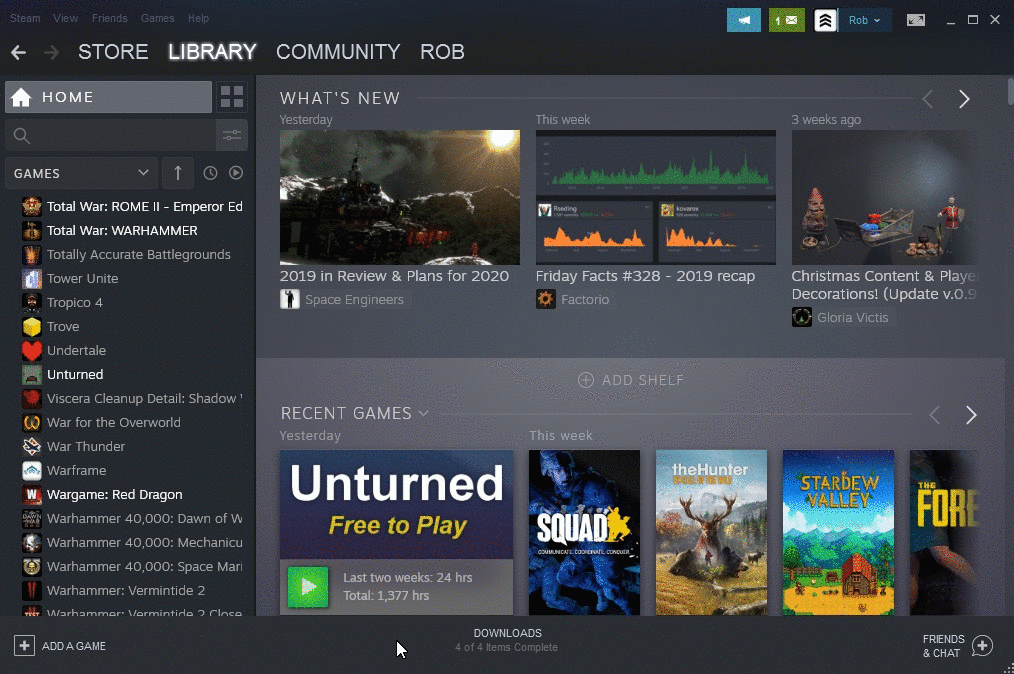Click ADD A GAME label
The width and height of the screenshot is (1014, 674).
pos(74,646)
